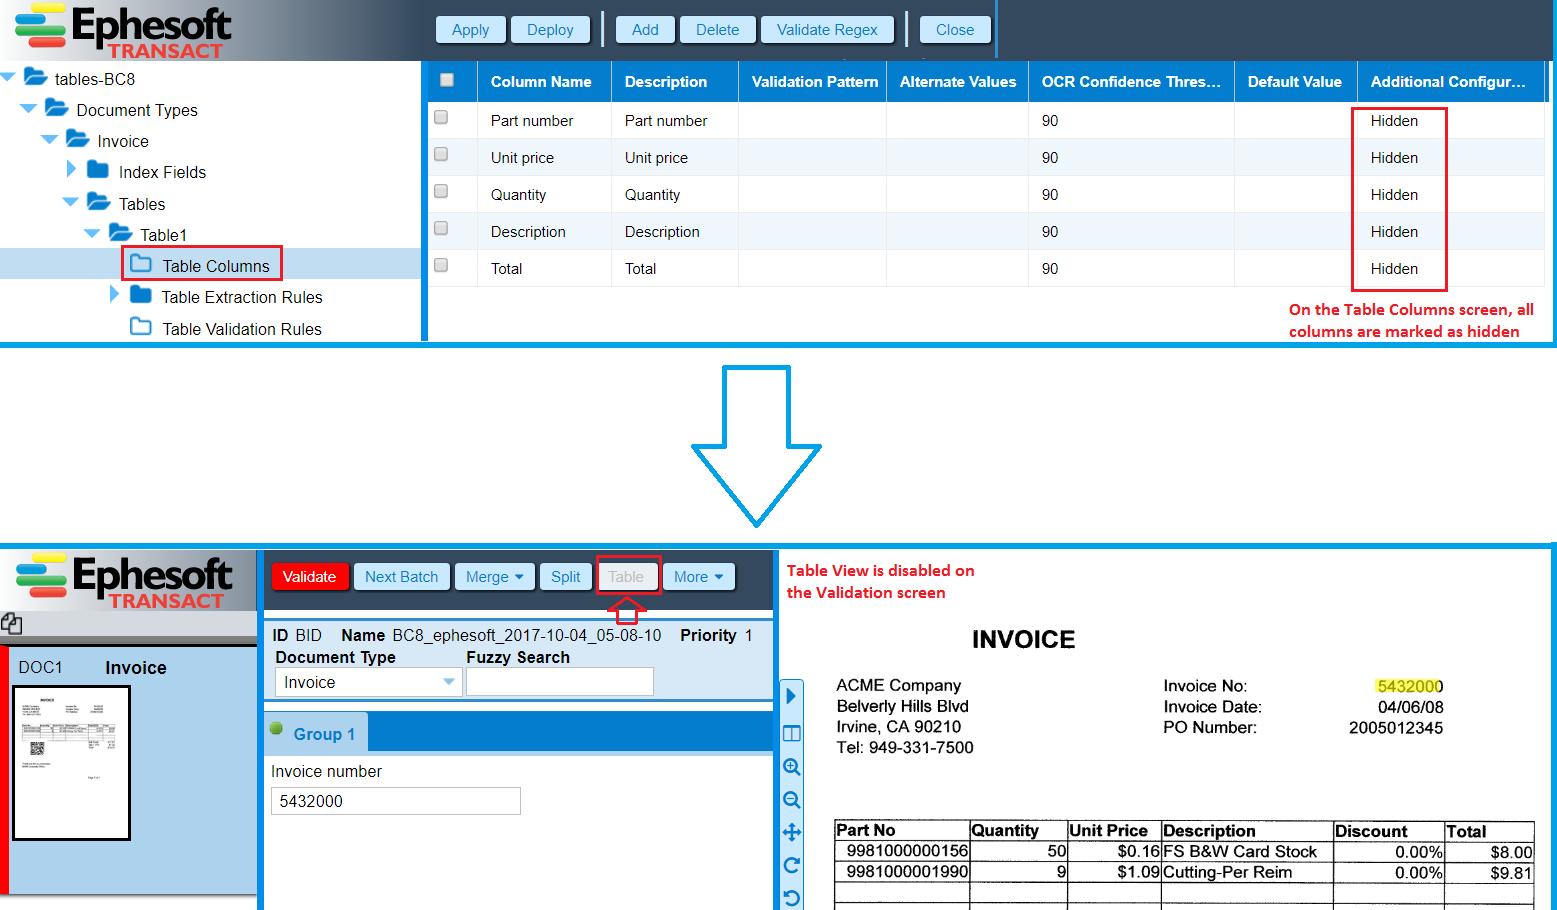This screenshot has width=1557, height=910.
Task: Expand the Table Extraction Rules arrow
Action: (x=114, y=294)
